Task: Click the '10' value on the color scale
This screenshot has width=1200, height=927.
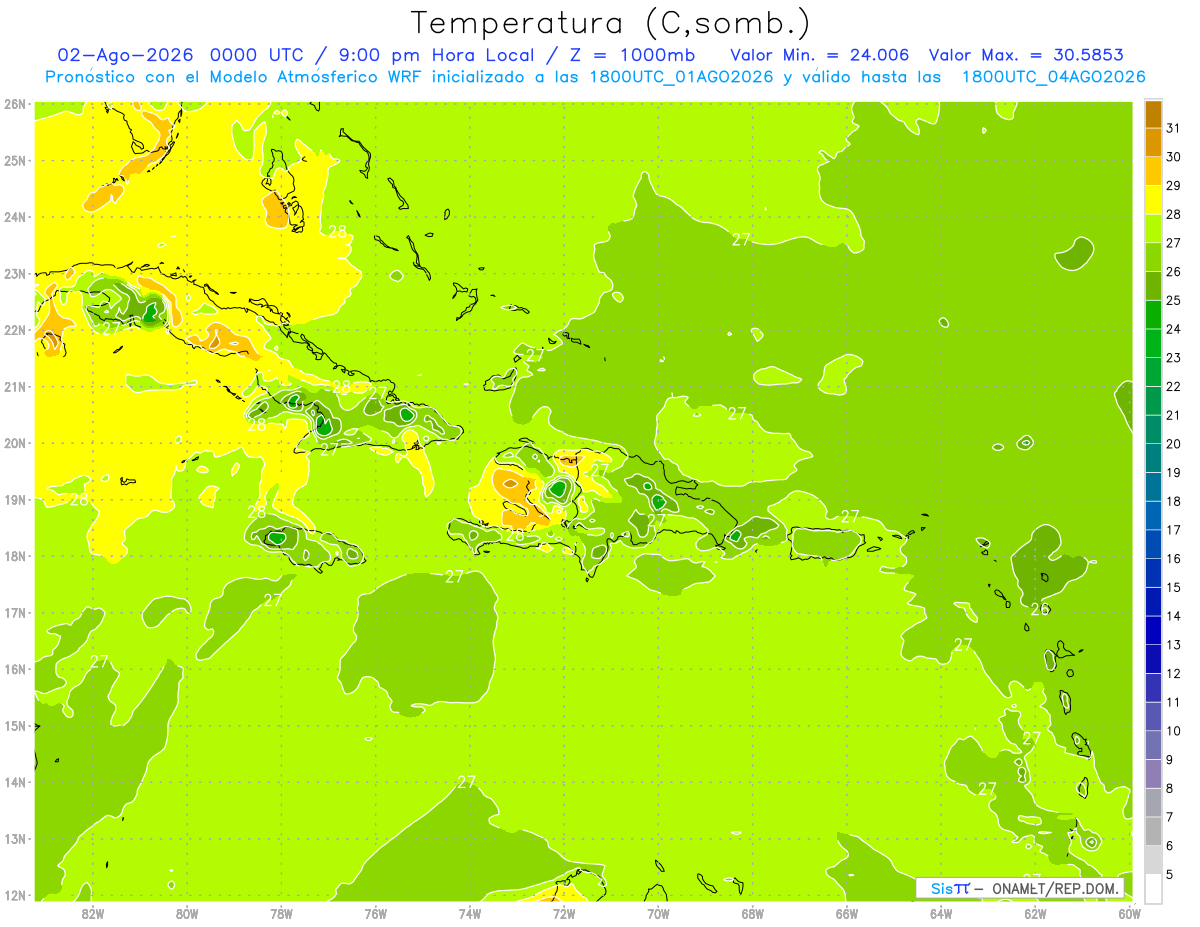Action: (x=1174, y=731)
